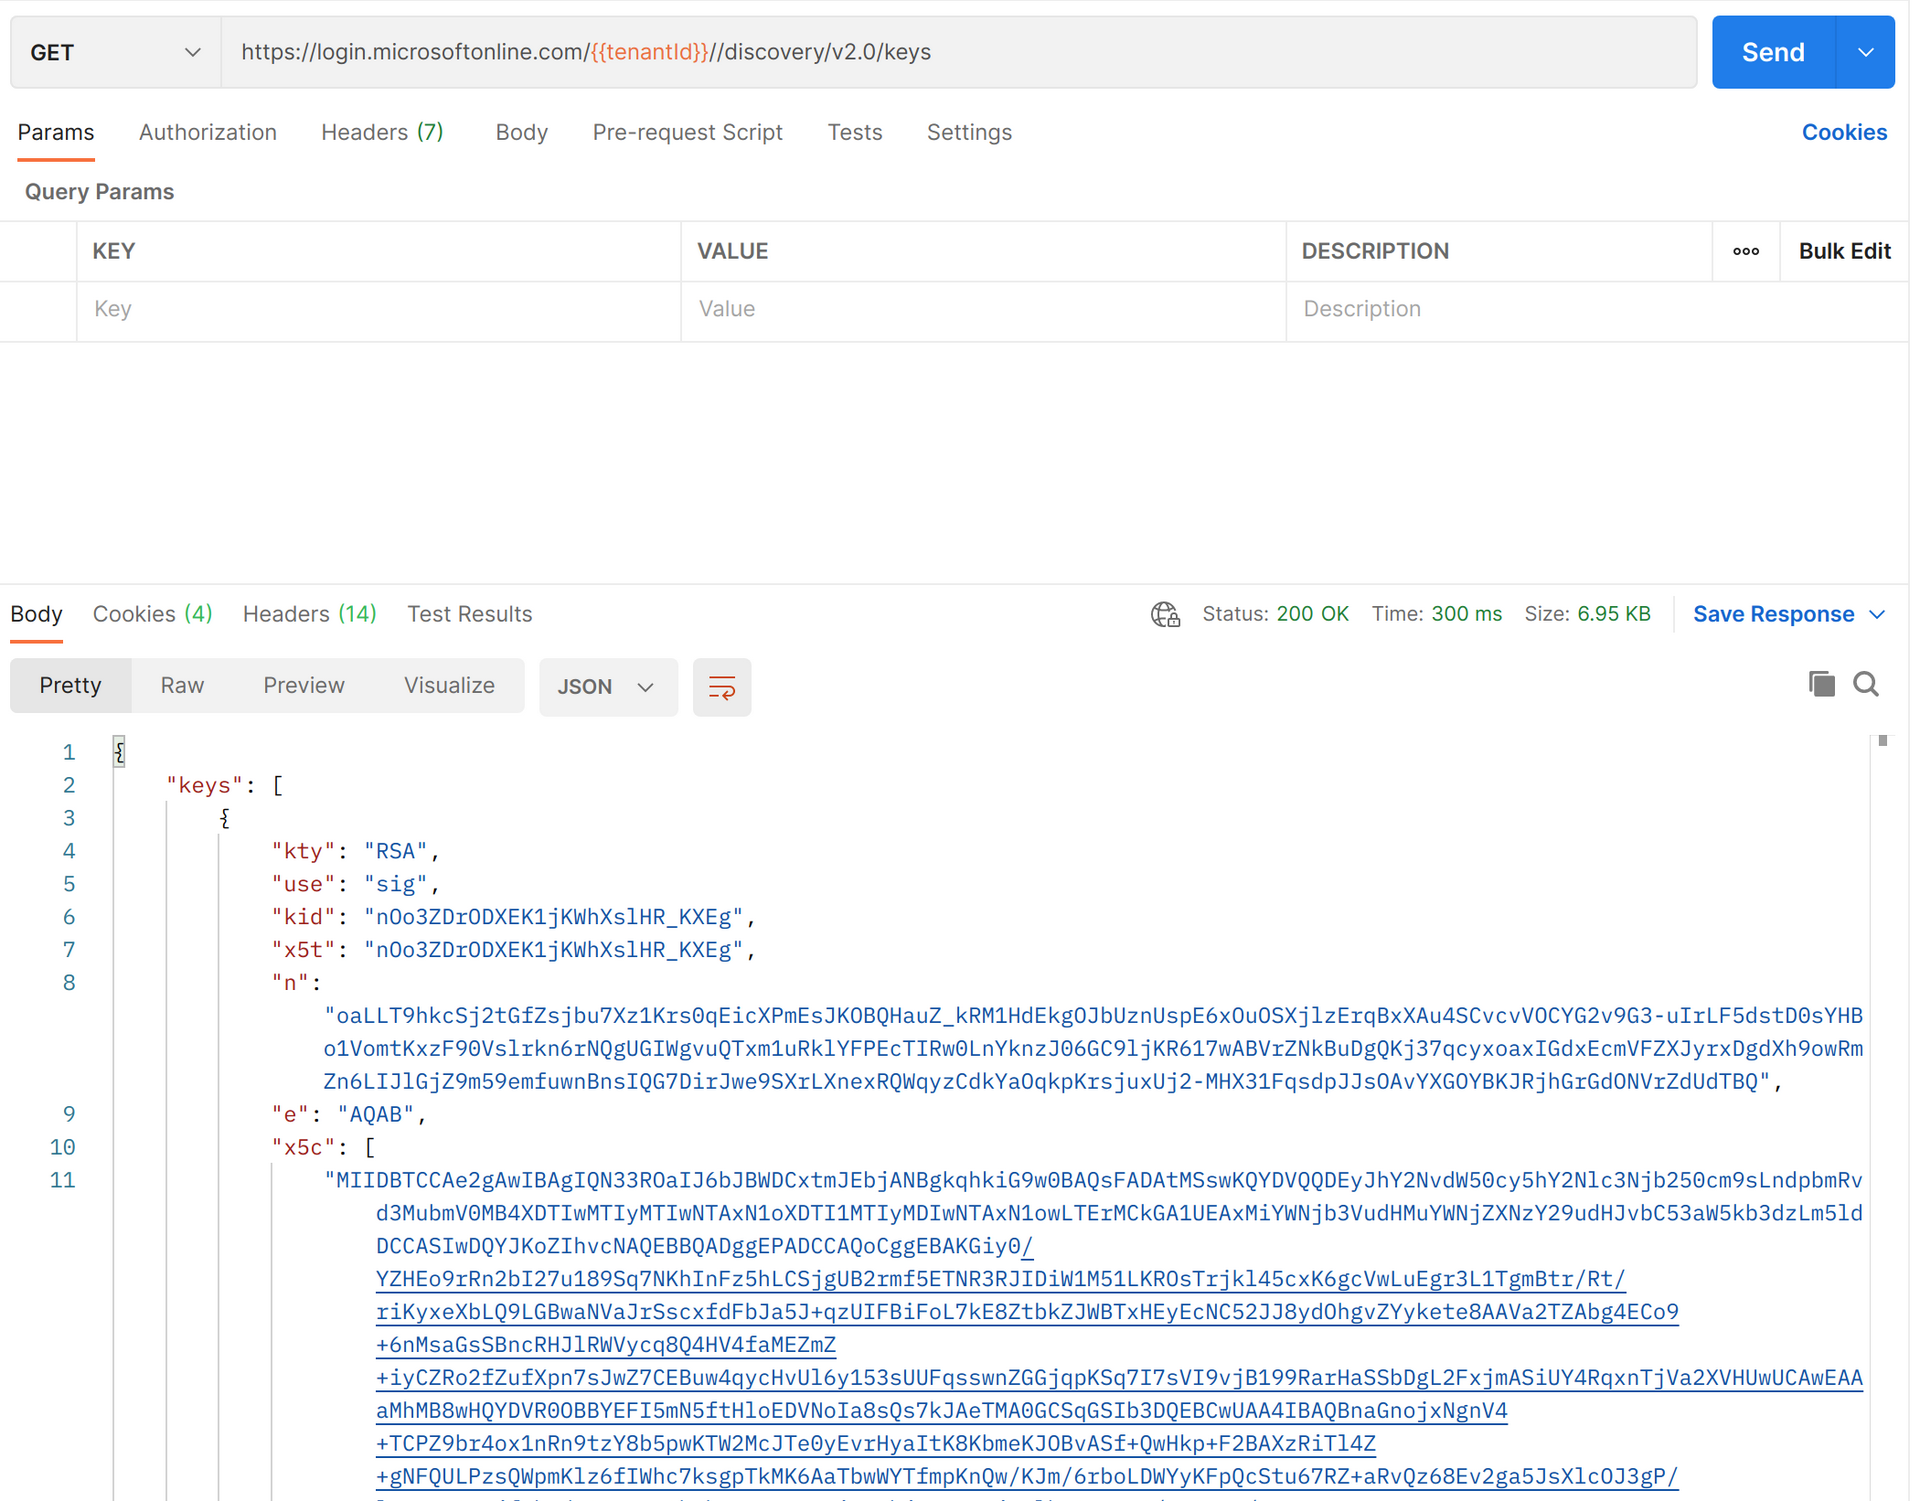Open the three-dots column options

[1746, 251]
